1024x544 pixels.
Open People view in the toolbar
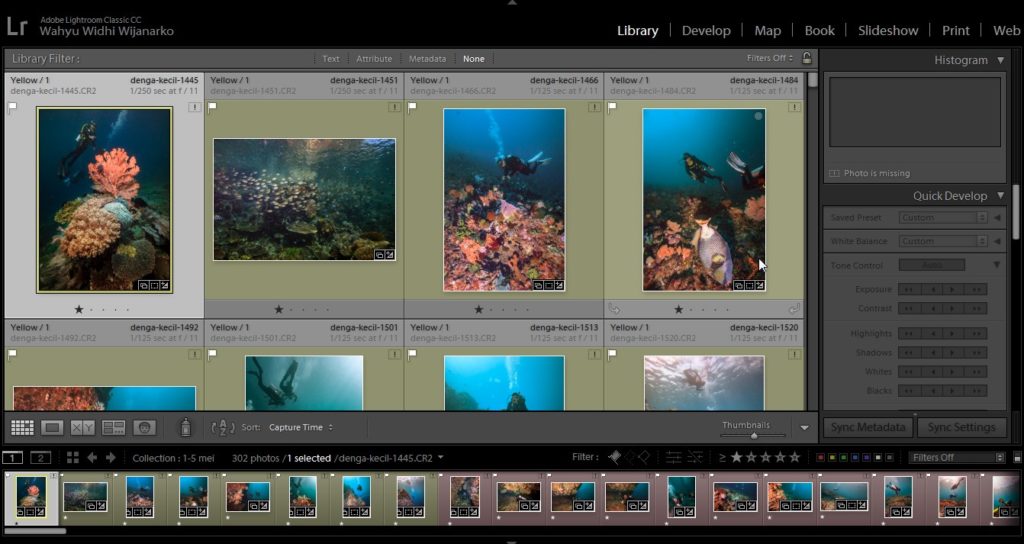[144, 427]
